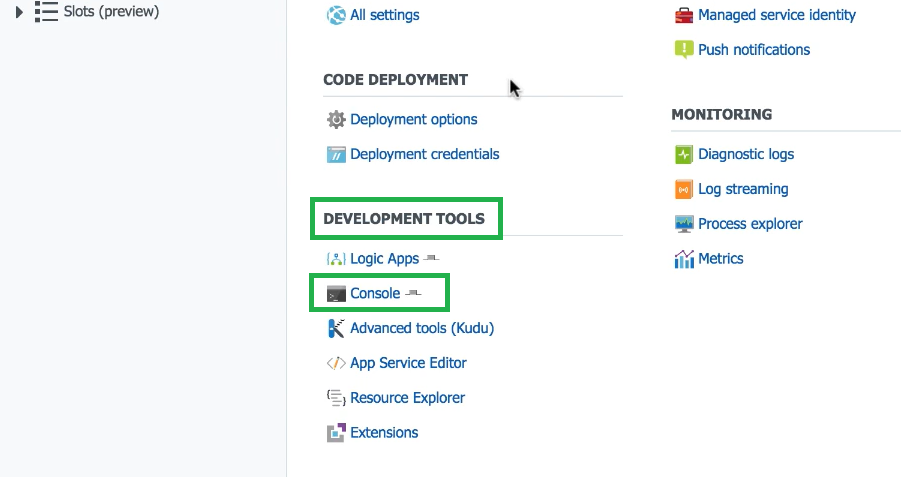
Task: Click the Logic Apps icon
Action: [336, 258]
